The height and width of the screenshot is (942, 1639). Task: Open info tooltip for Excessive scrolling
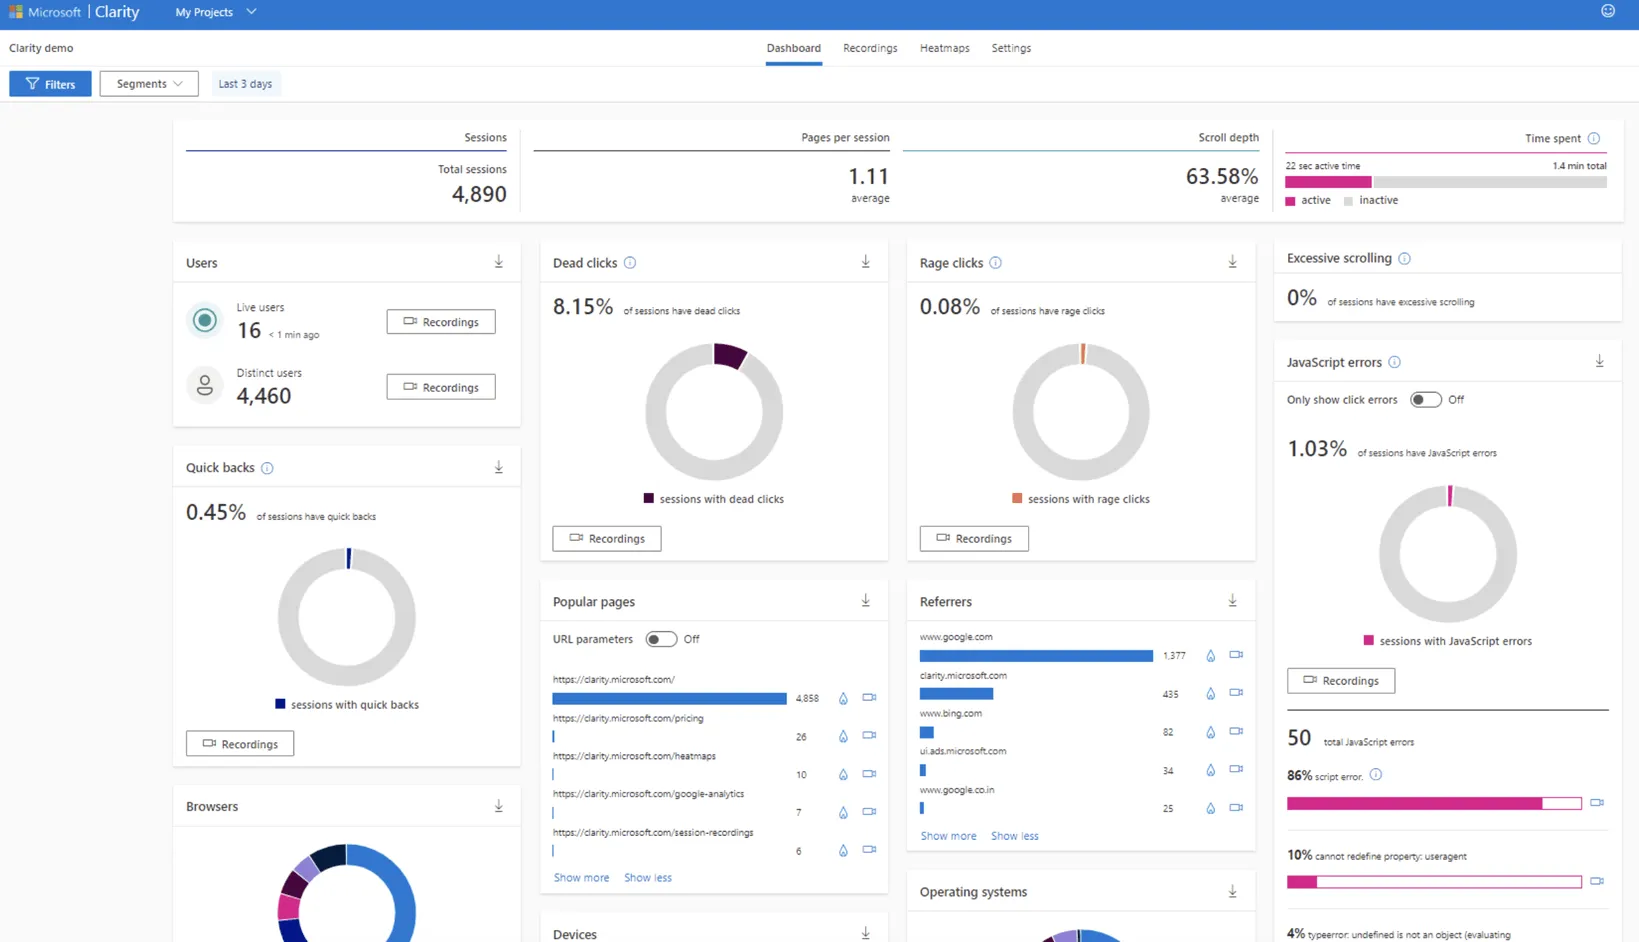tap(1405, 258)
